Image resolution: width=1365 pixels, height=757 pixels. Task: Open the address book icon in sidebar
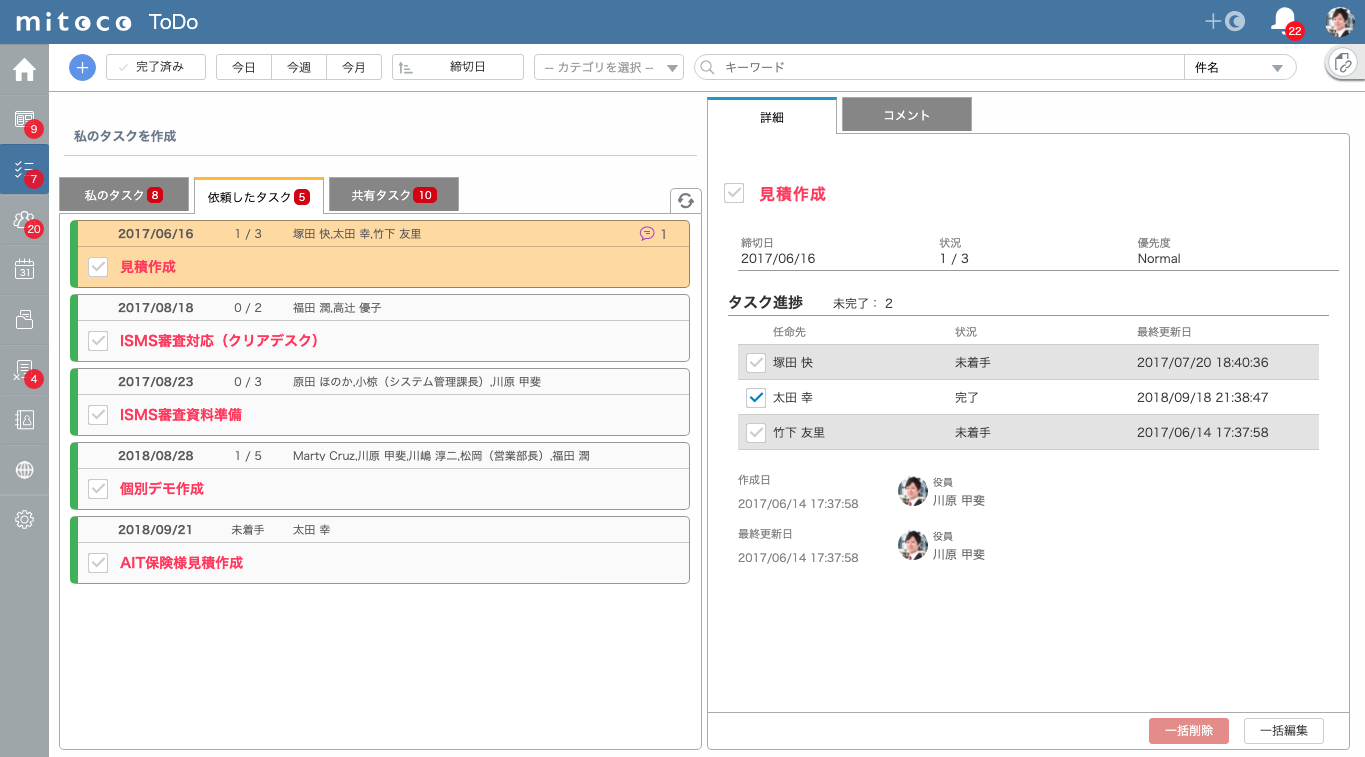click(24, 419)
